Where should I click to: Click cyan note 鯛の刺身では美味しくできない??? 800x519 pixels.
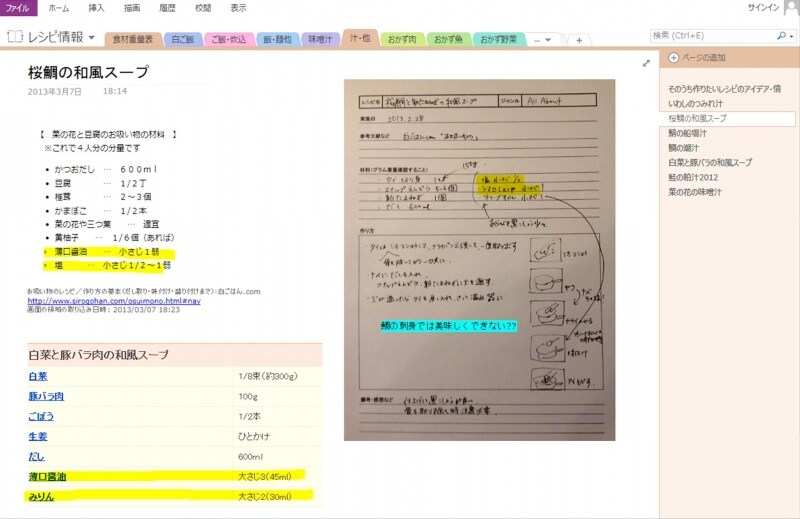tap(449, 326)
